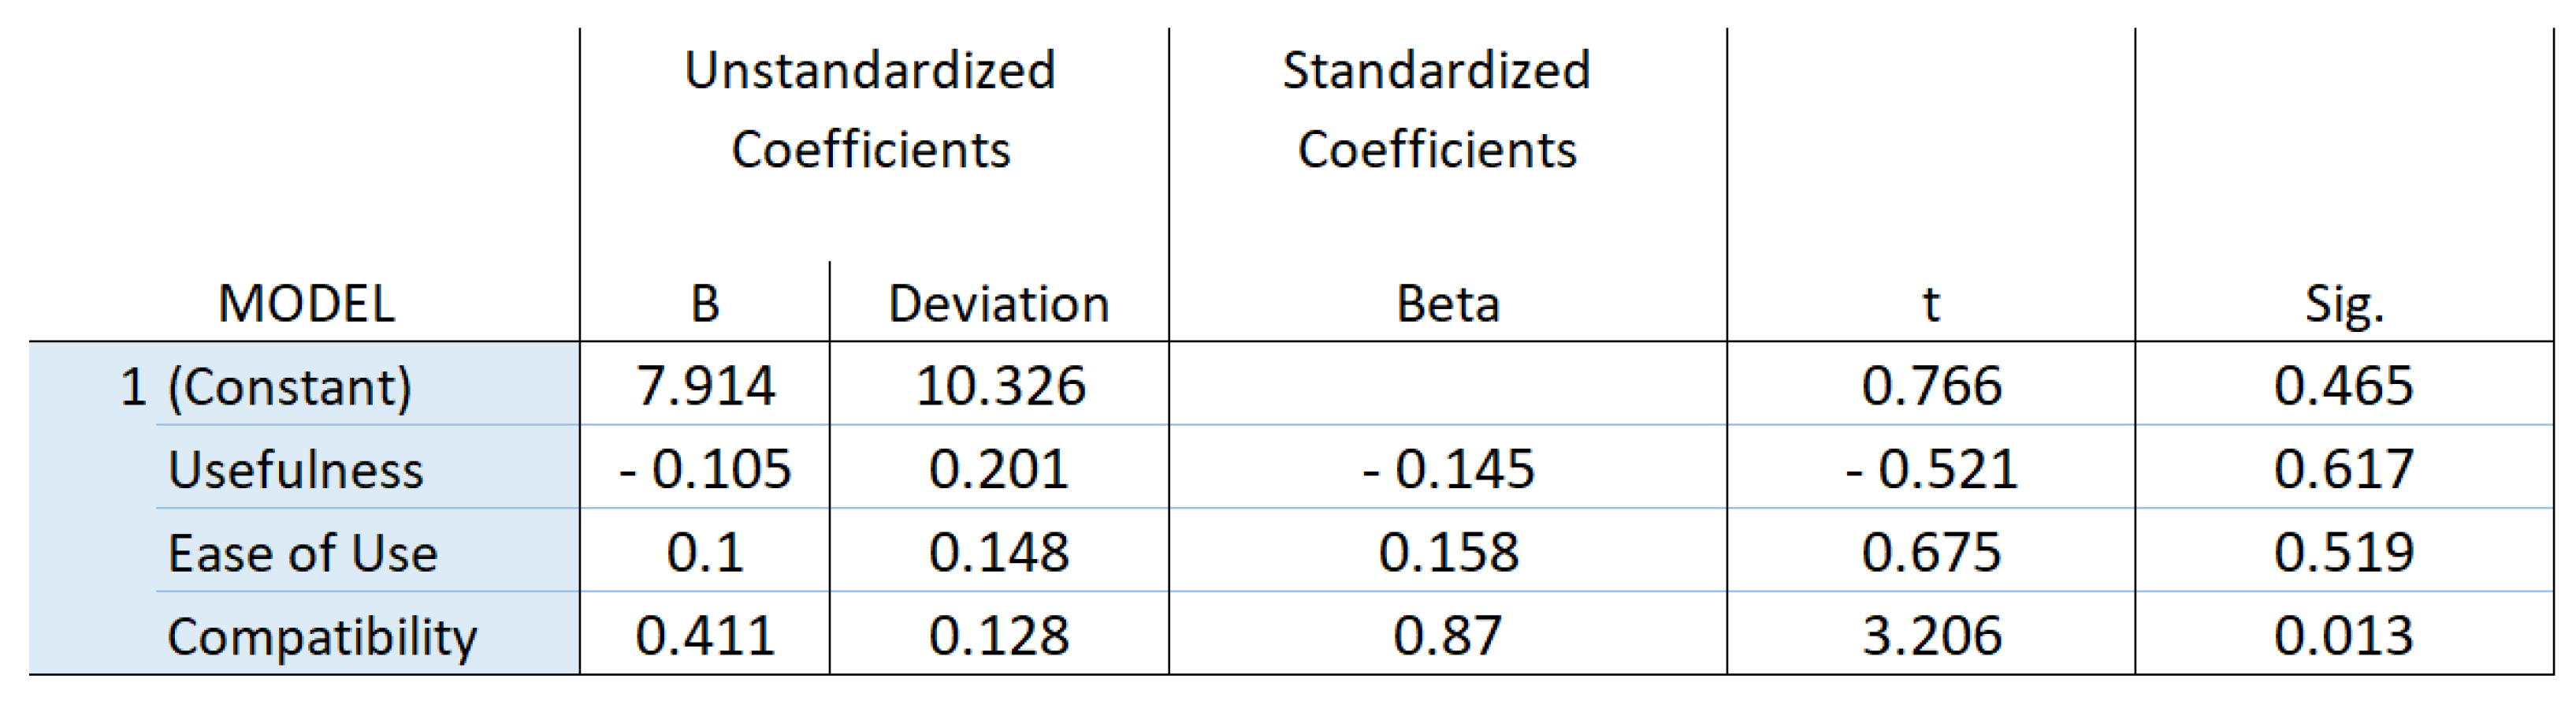Viewport: 2576px width, 701px height.
Task: Select Ease of Use B value 0.1
Action: [705, 552]
